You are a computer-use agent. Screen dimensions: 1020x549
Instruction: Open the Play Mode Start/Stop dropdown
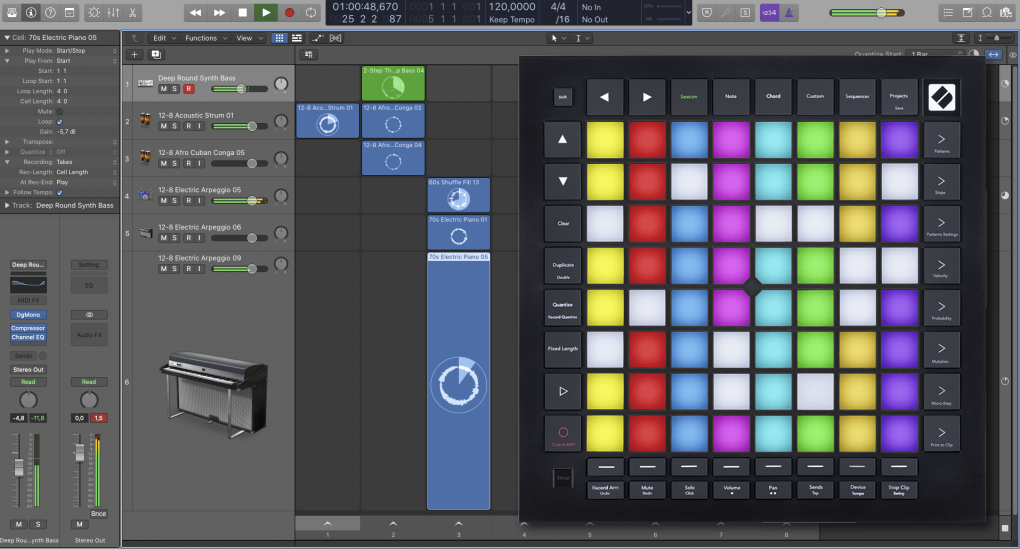[x=85, y=50]
